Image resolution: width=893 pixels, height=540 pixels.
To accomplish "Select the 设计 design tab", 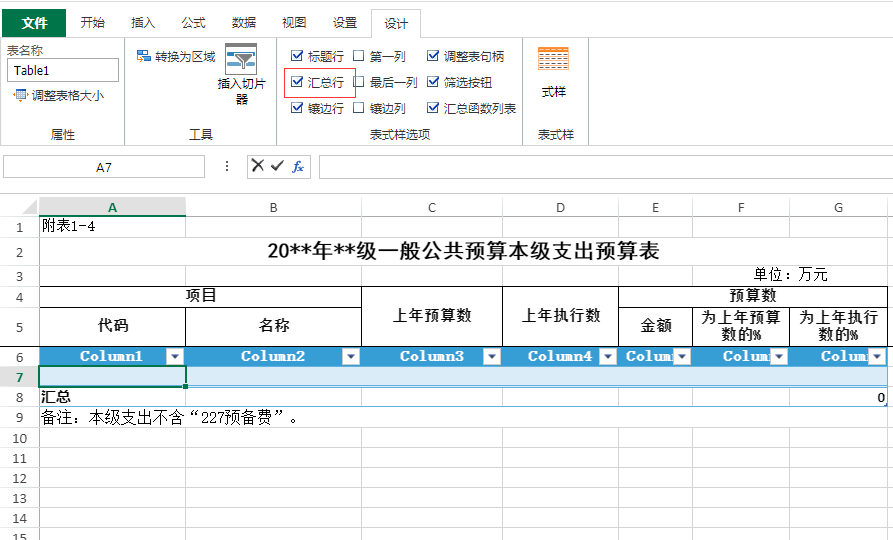I will pos(396,23).
